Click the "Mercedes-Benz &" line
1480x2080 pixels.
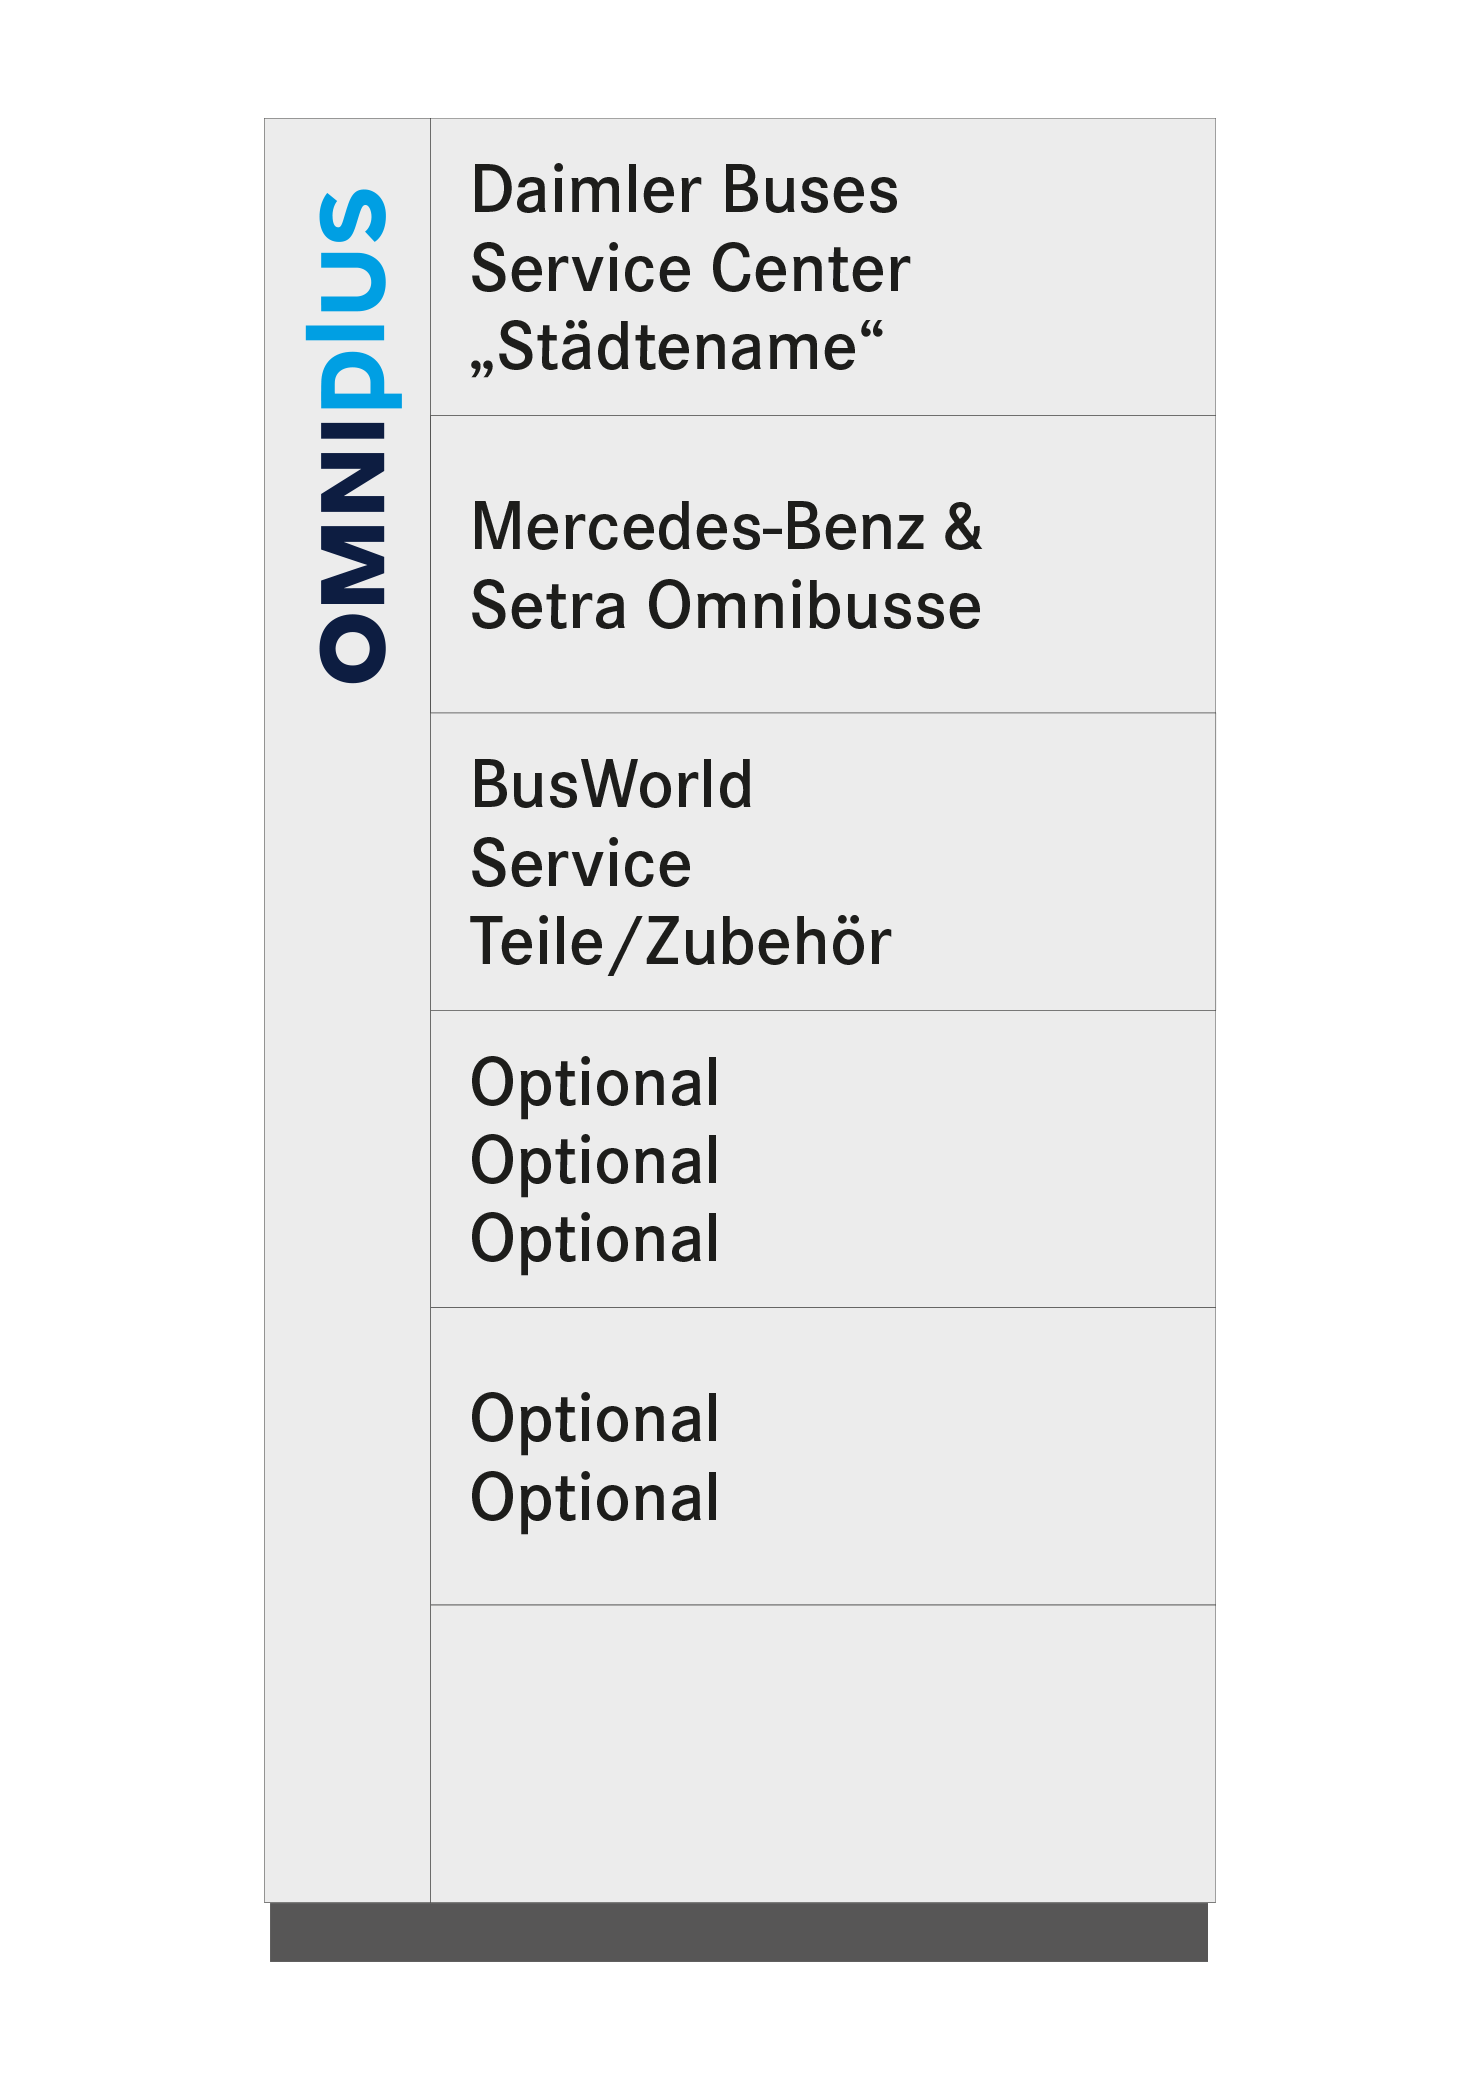click(x=727, y=527)
